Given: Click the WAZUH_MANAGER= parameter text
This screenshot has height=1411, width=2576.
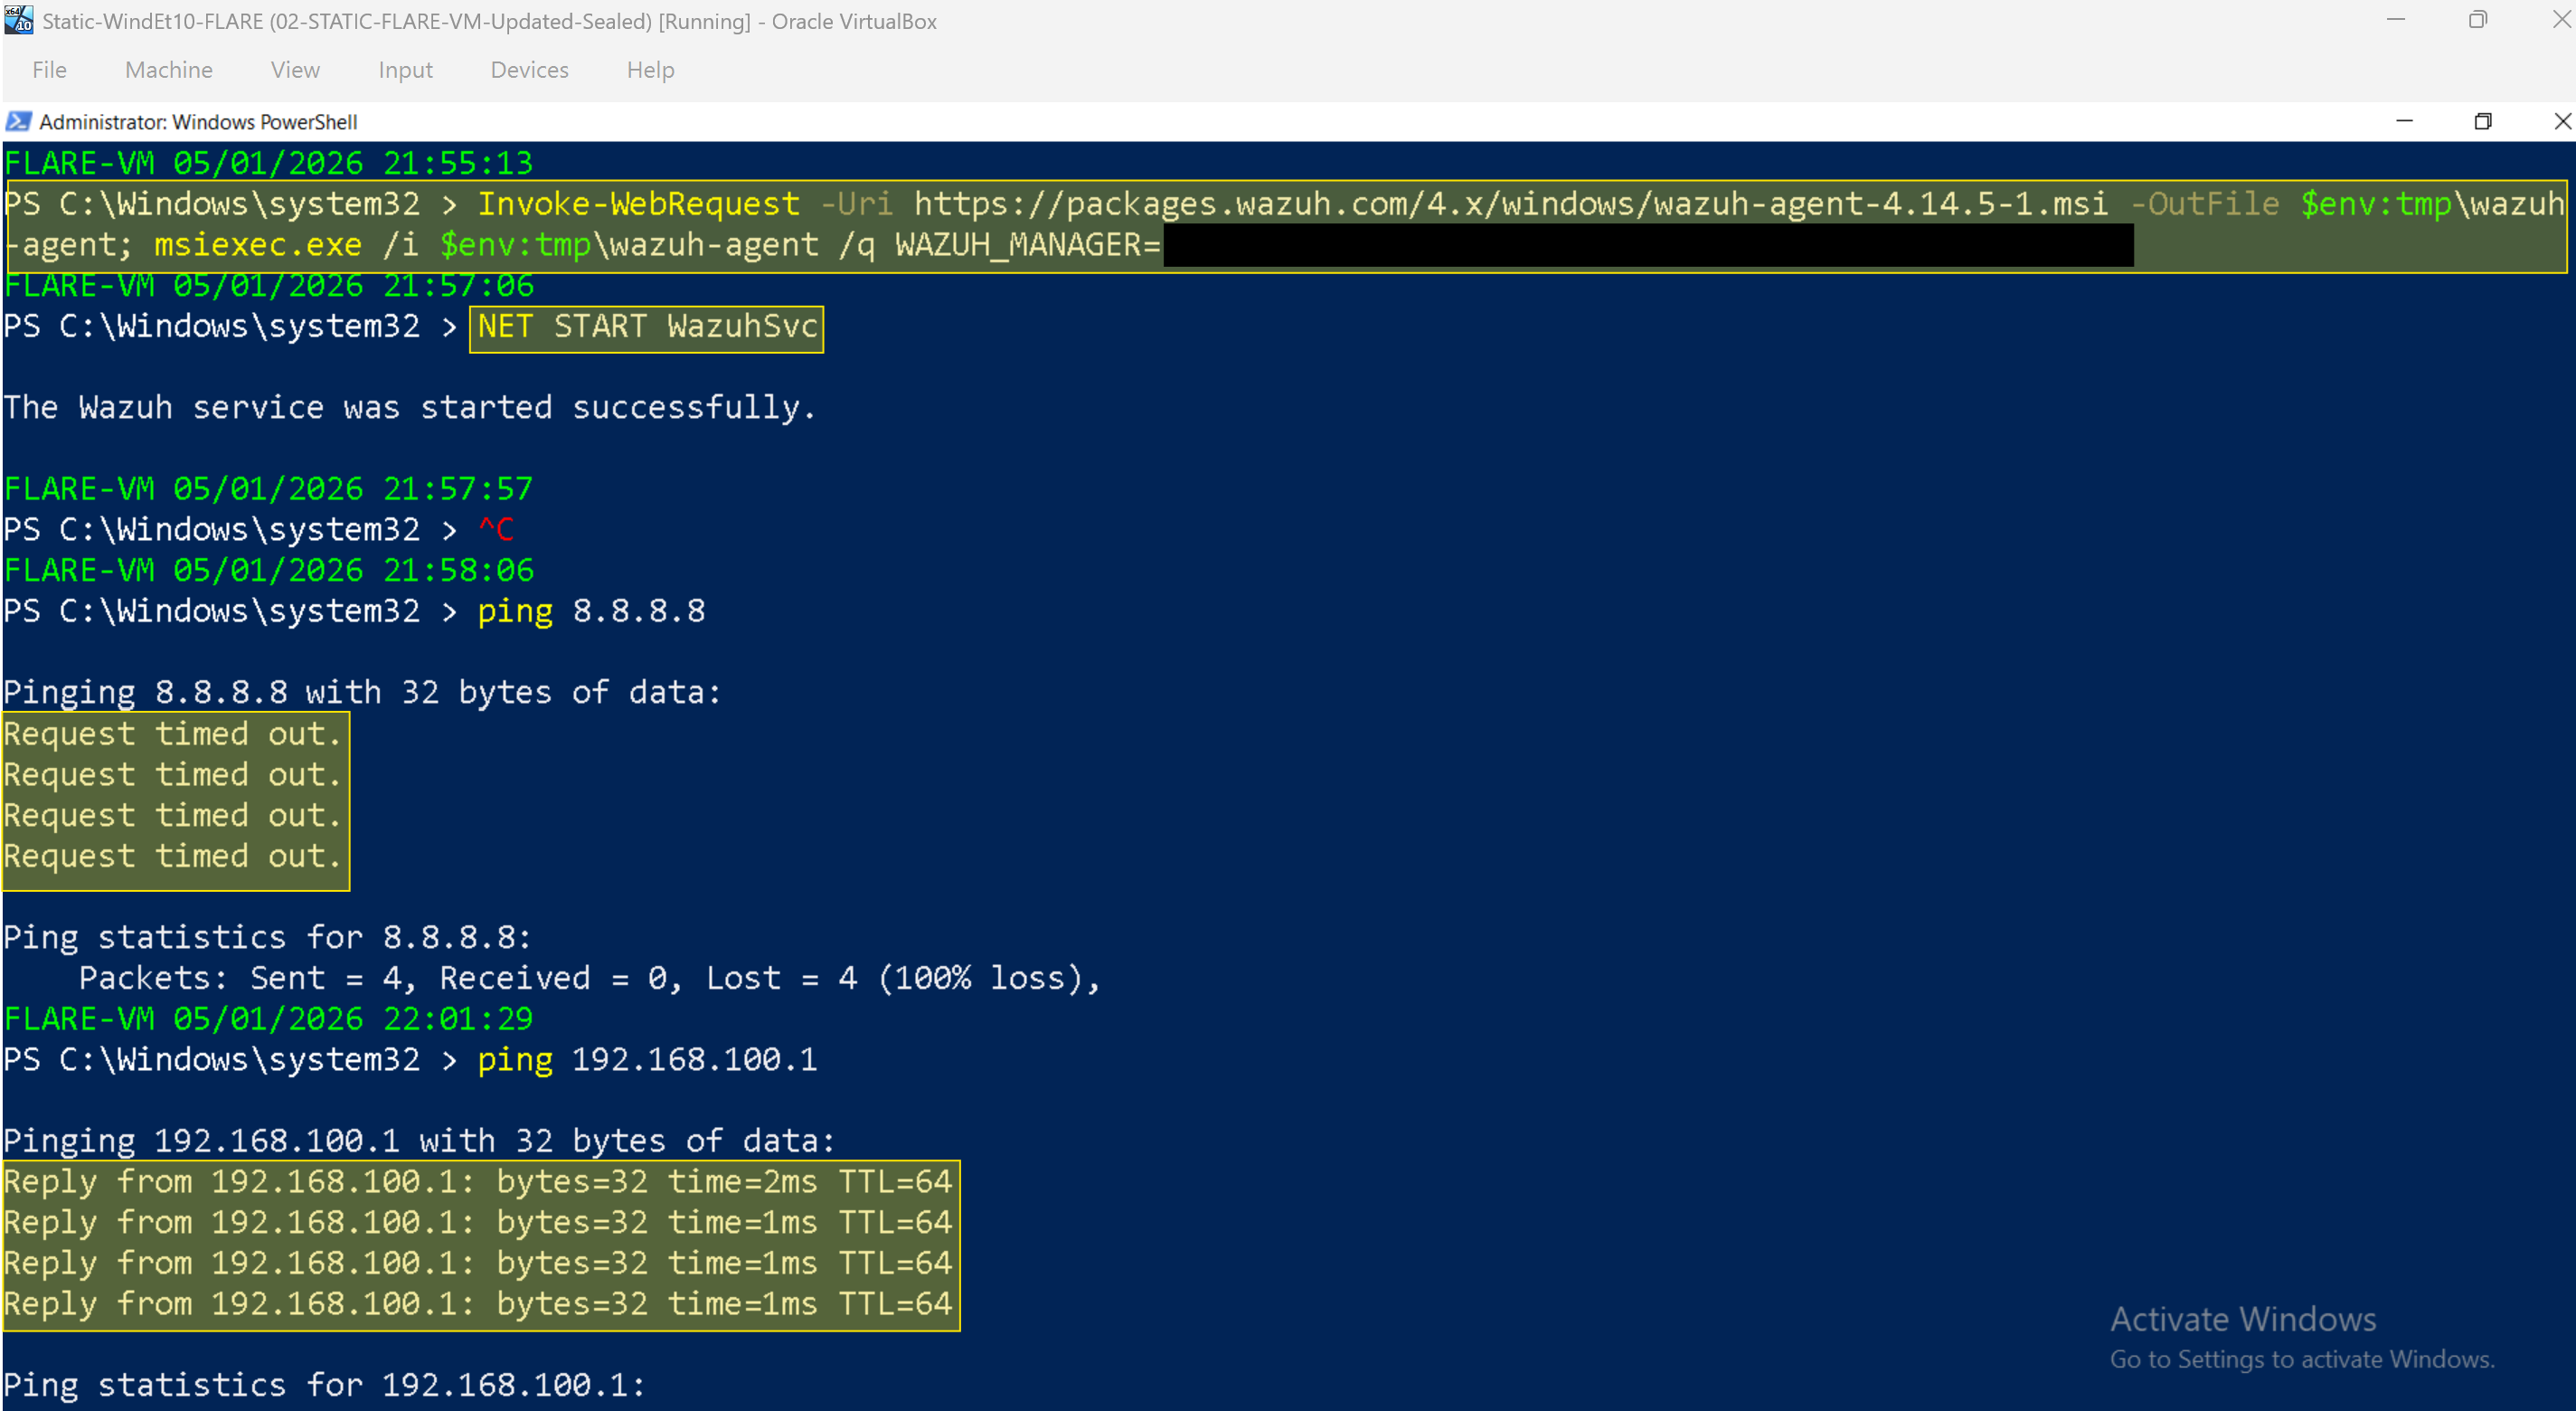Looking at the screenshot, I should click(x=1028, y=245).
